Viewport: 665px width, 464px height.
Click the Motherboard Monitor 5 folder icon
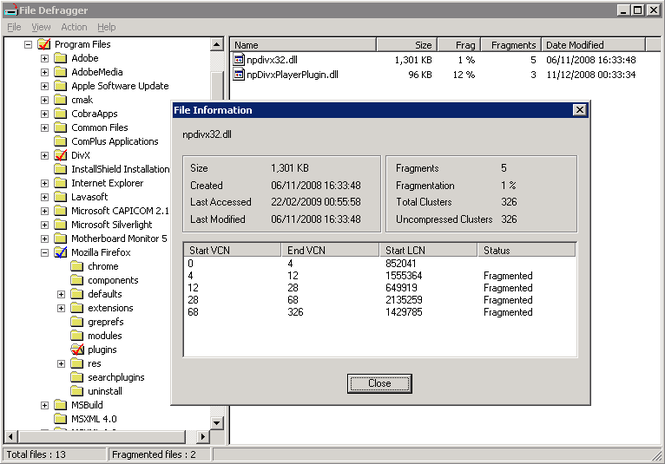coord(61,238)
